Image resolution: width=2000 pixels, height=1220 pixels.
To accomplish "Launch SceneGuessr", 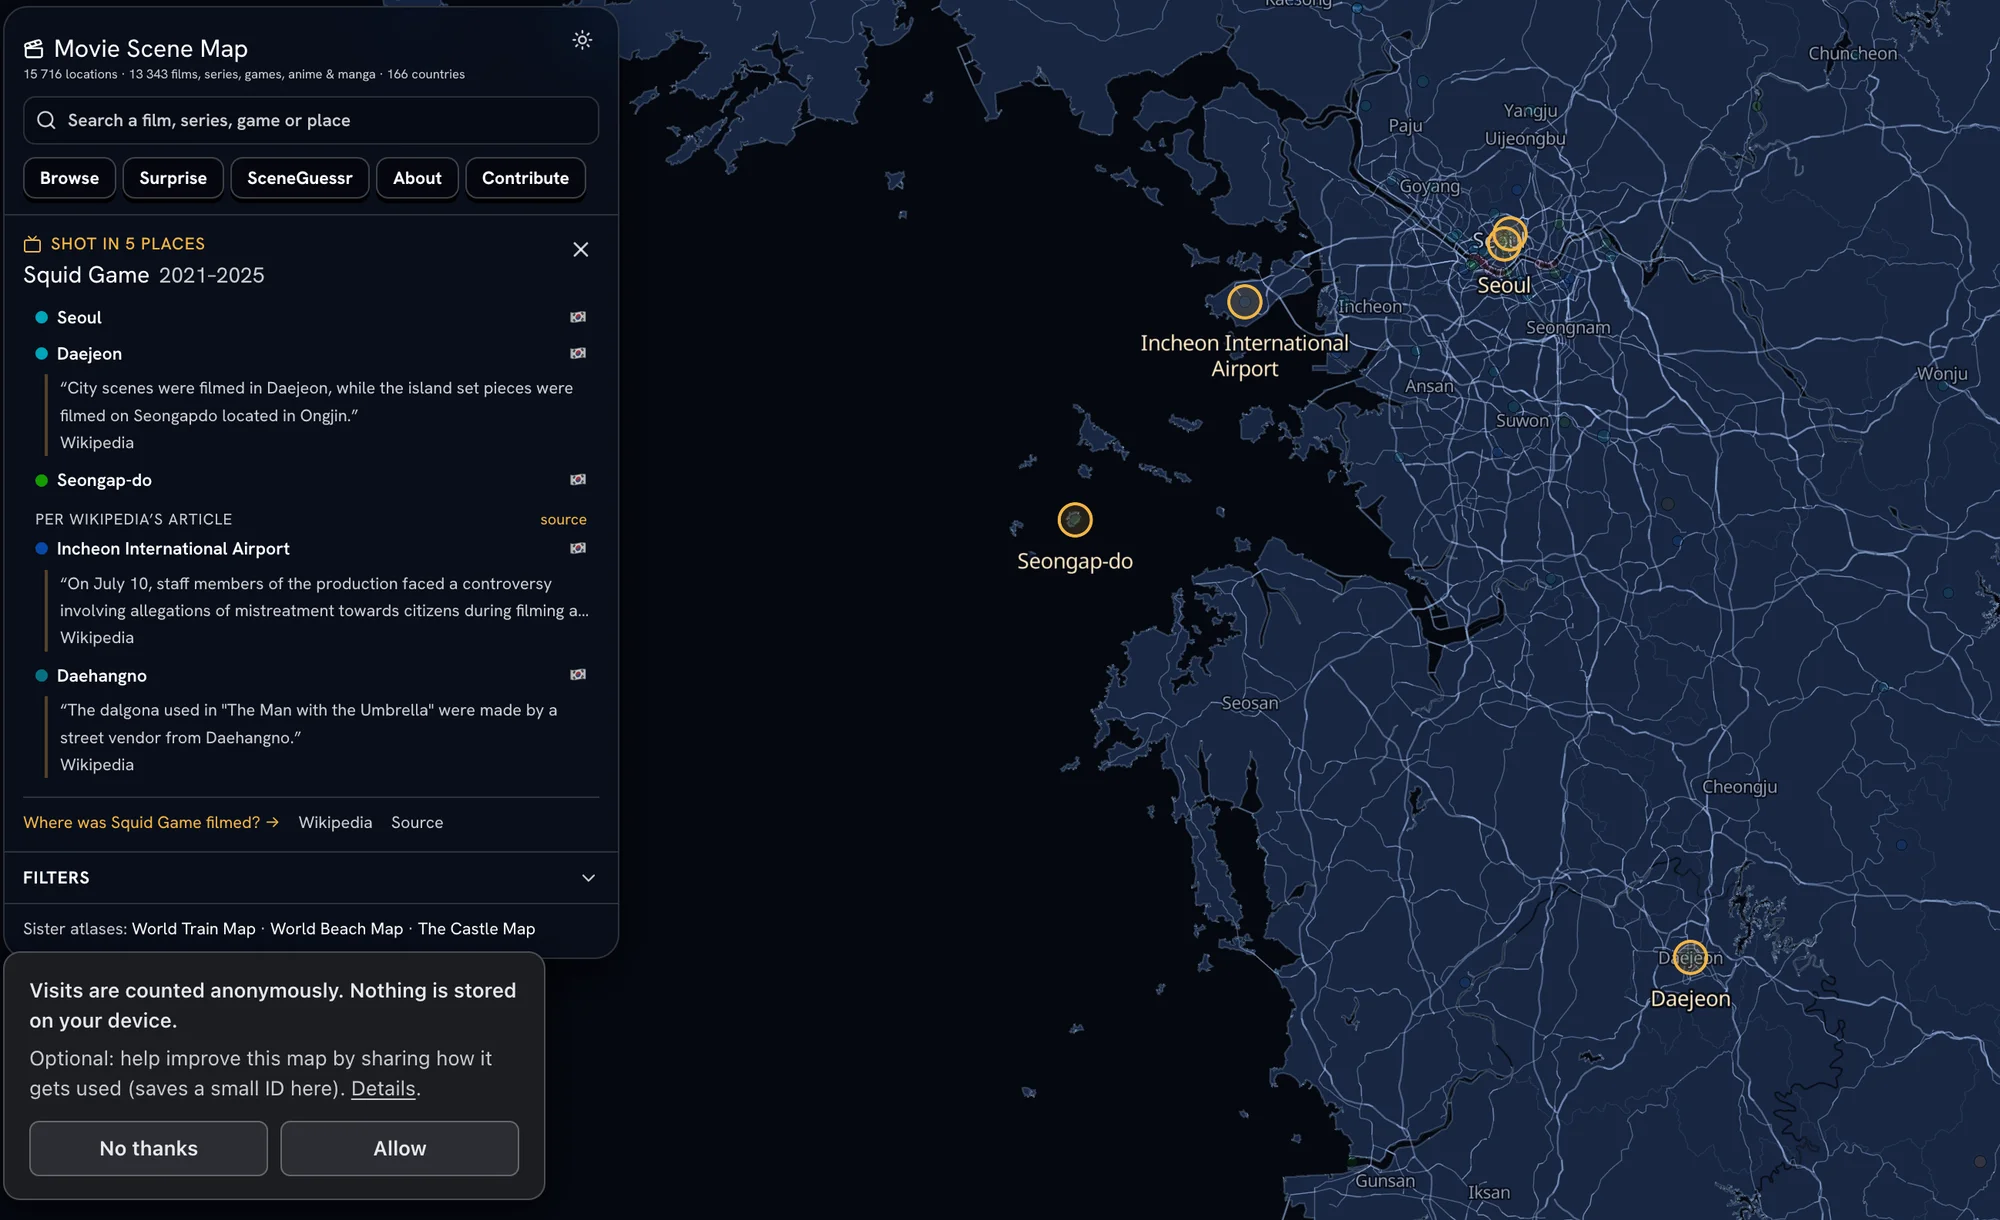I will (300, 178).
